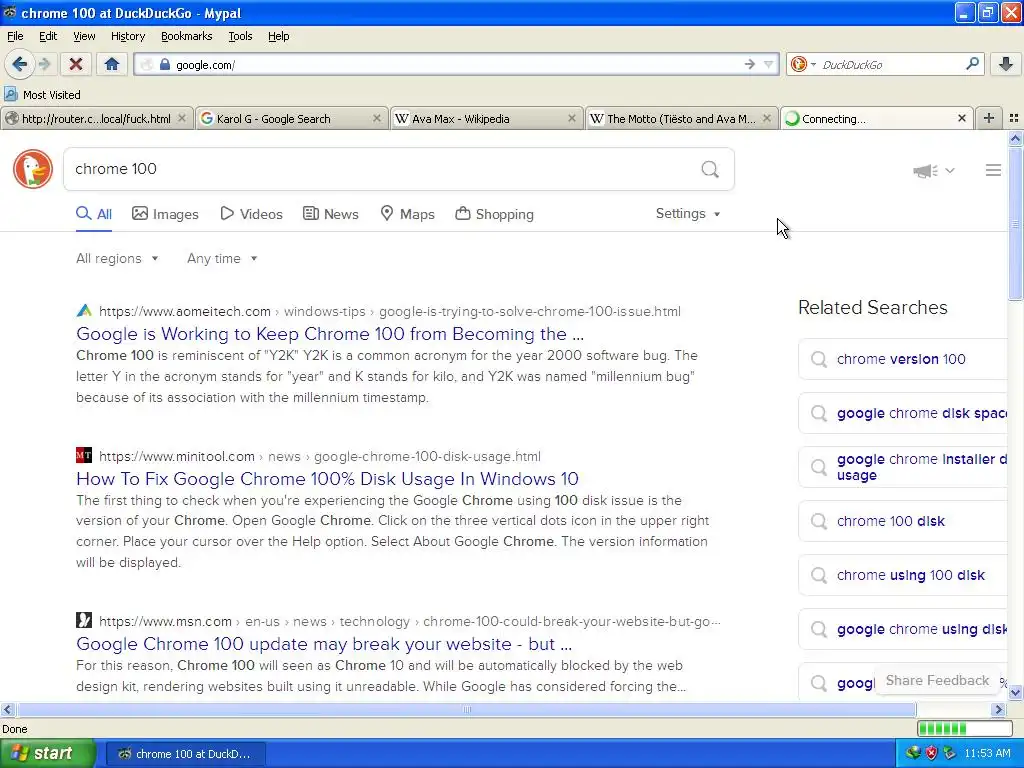Open the aomeitech Chrome 100 result link
The height and width of the screenshot is (768, 1024).
[330, 334]
